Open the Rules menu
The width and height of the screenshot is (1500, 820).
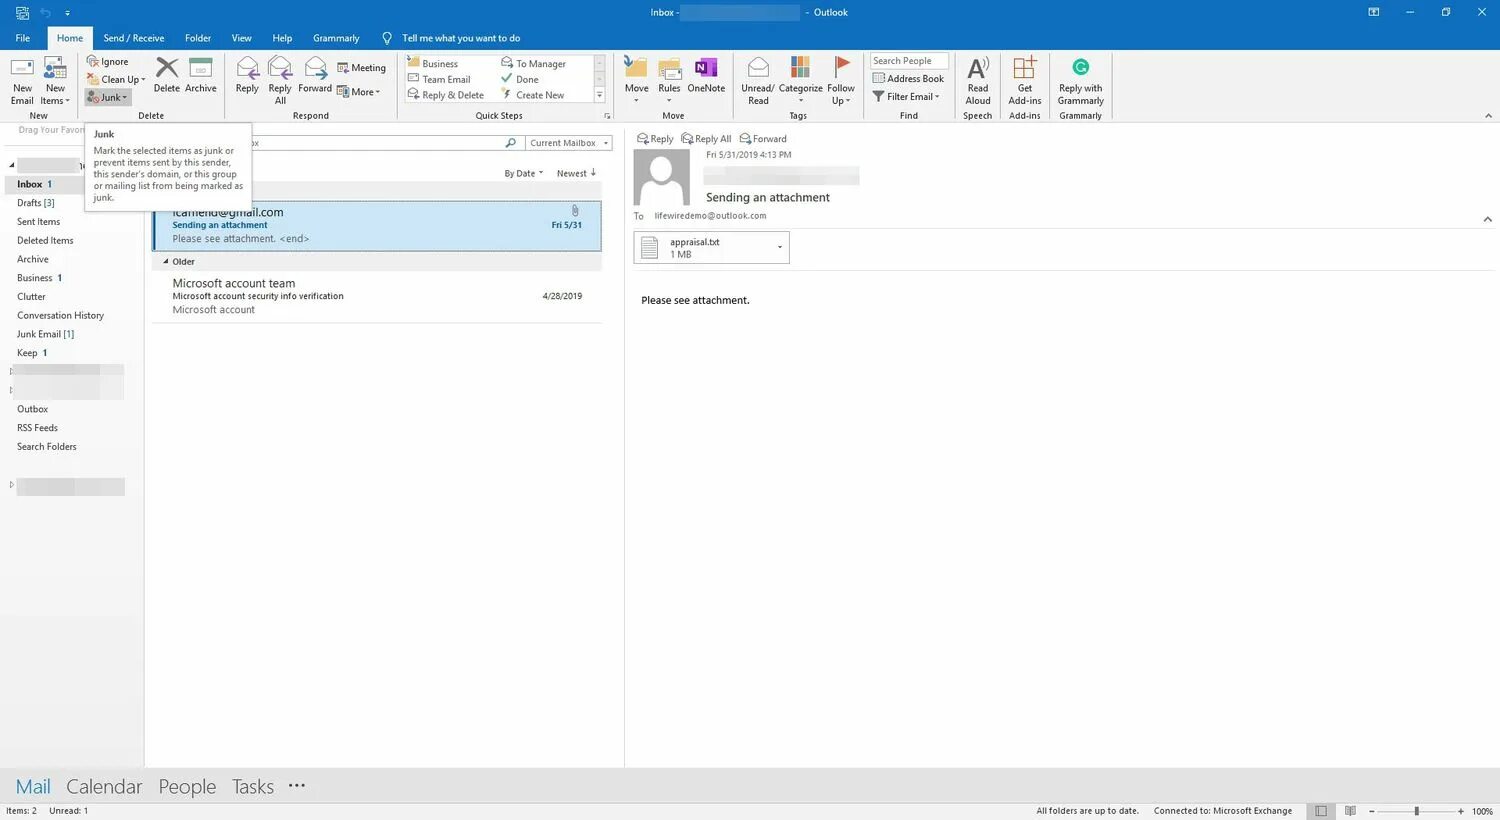pyautogui.click(x=669, y=81)
